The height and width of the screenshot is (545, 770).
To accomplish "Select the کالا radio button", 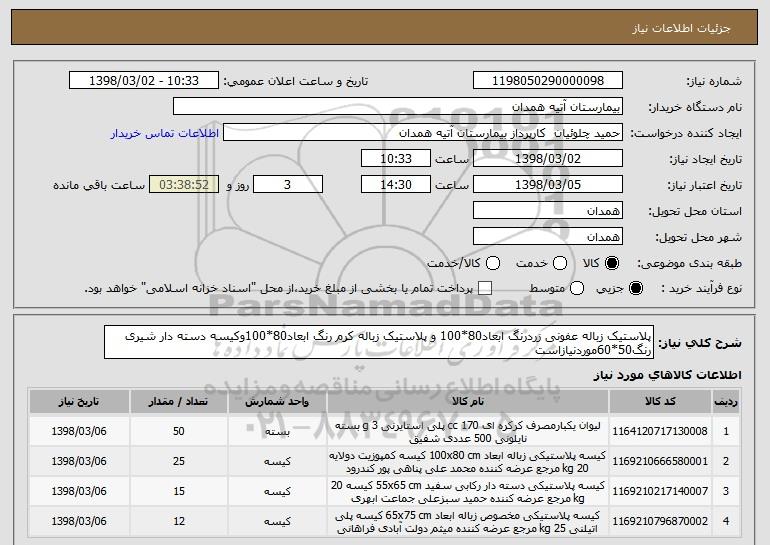I will (612, 263).
